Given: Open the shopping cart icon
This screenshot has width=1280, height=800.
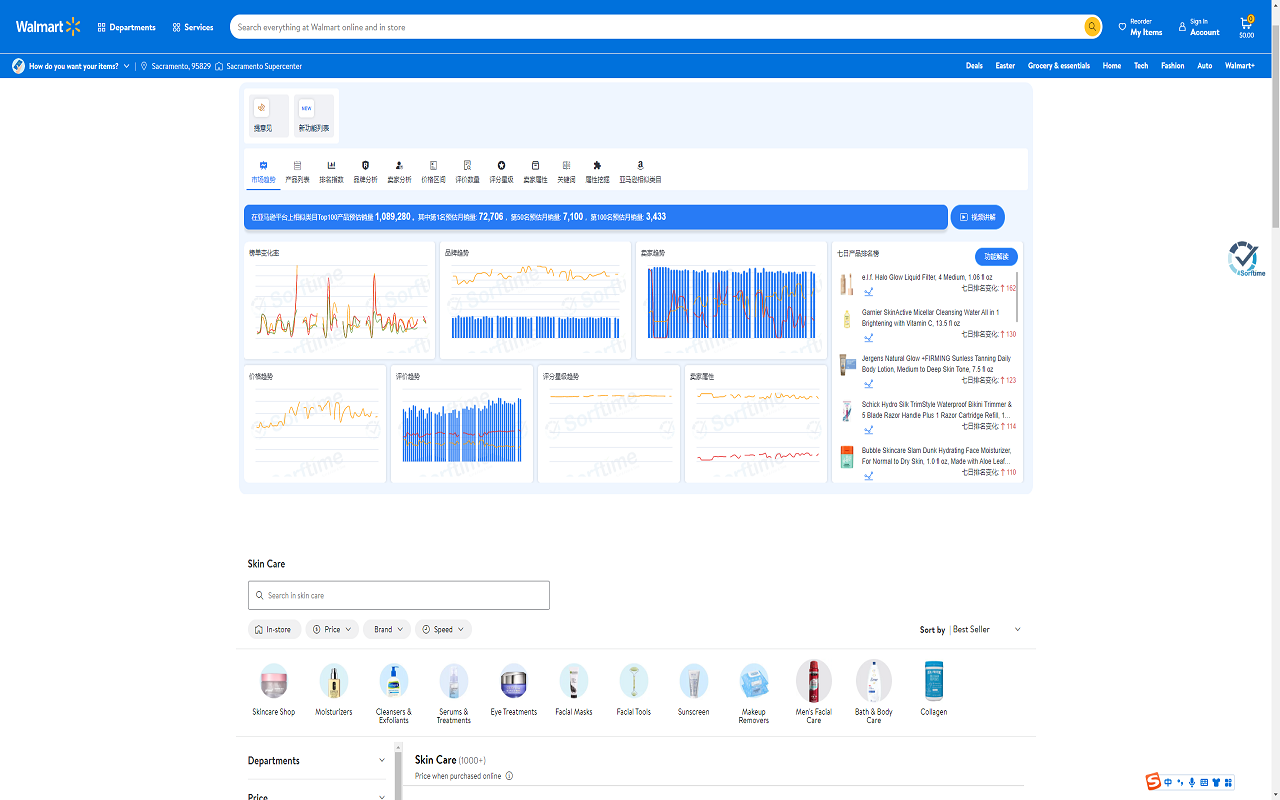Looking at the screenshot, I should [x=1246, y=25].
